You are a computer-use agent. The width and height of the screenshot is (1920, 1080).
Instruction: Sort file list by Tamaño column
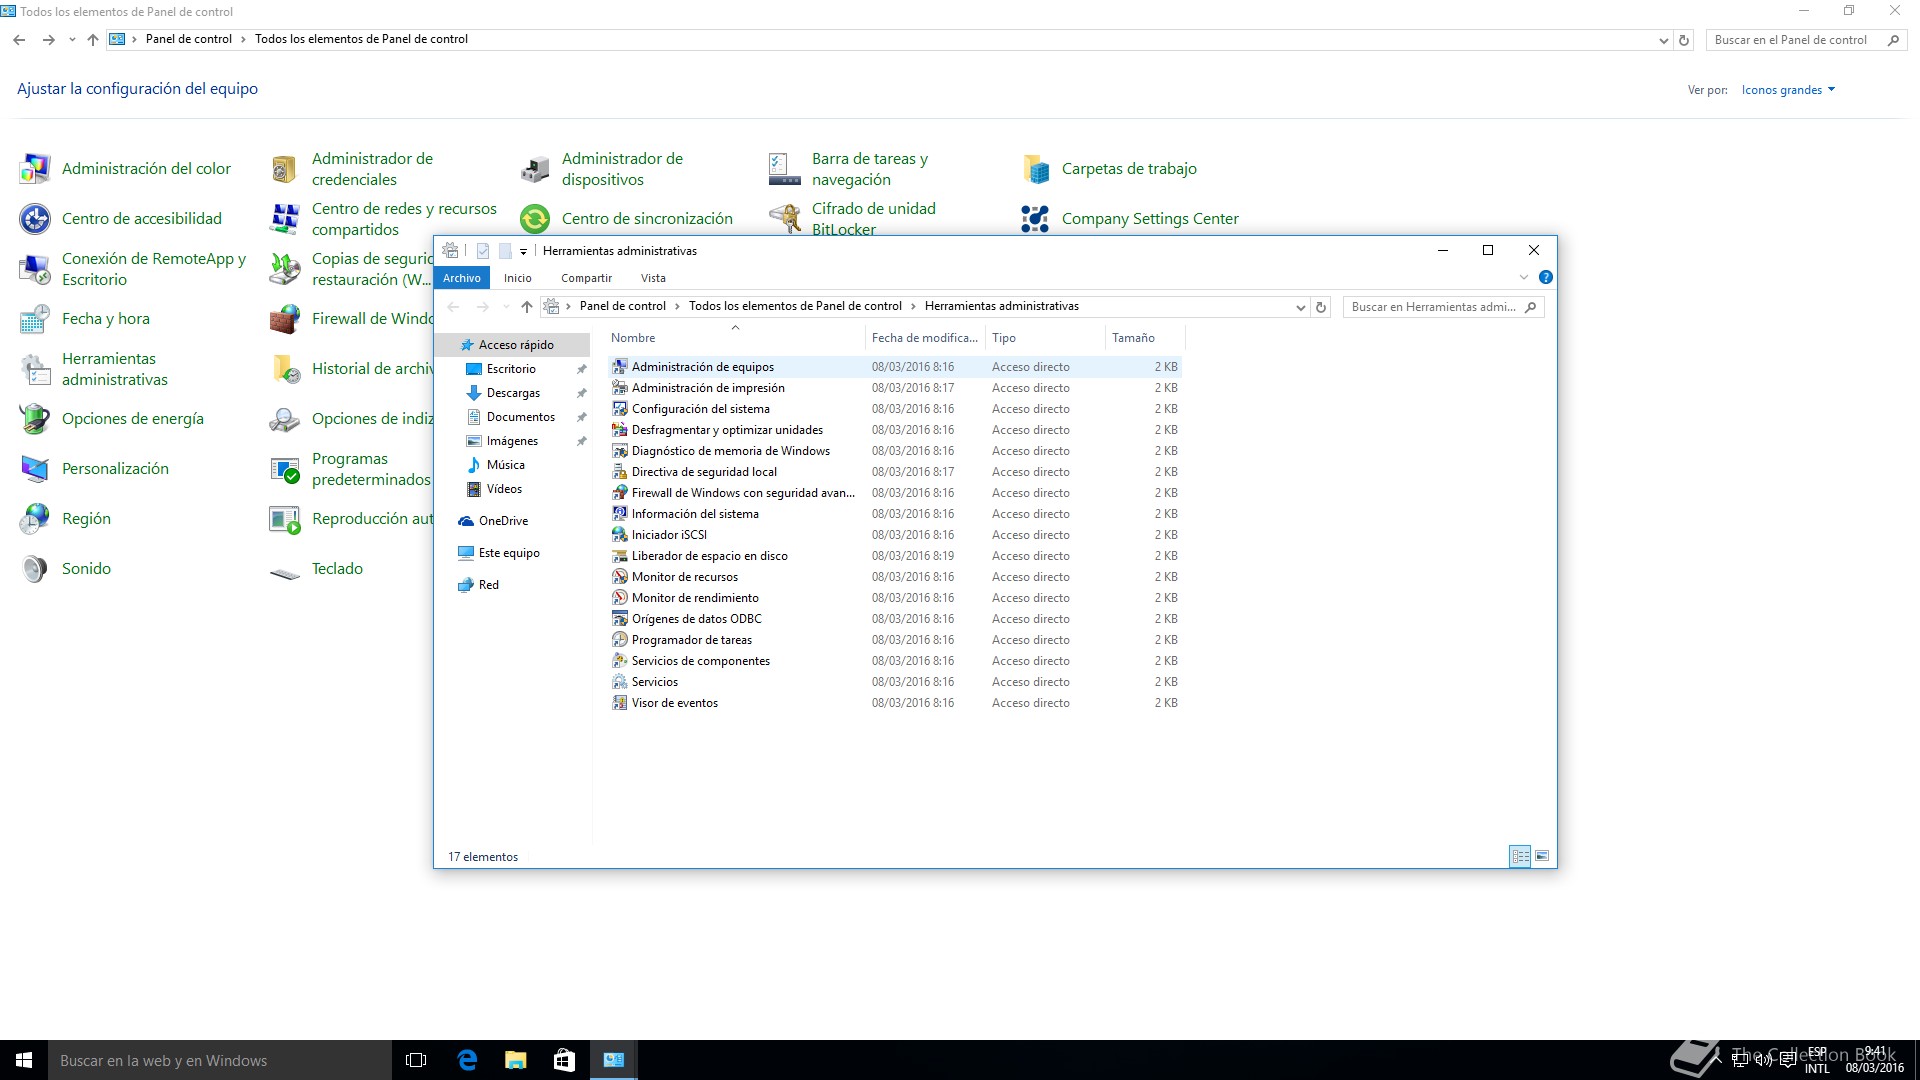click(1145, 338)
